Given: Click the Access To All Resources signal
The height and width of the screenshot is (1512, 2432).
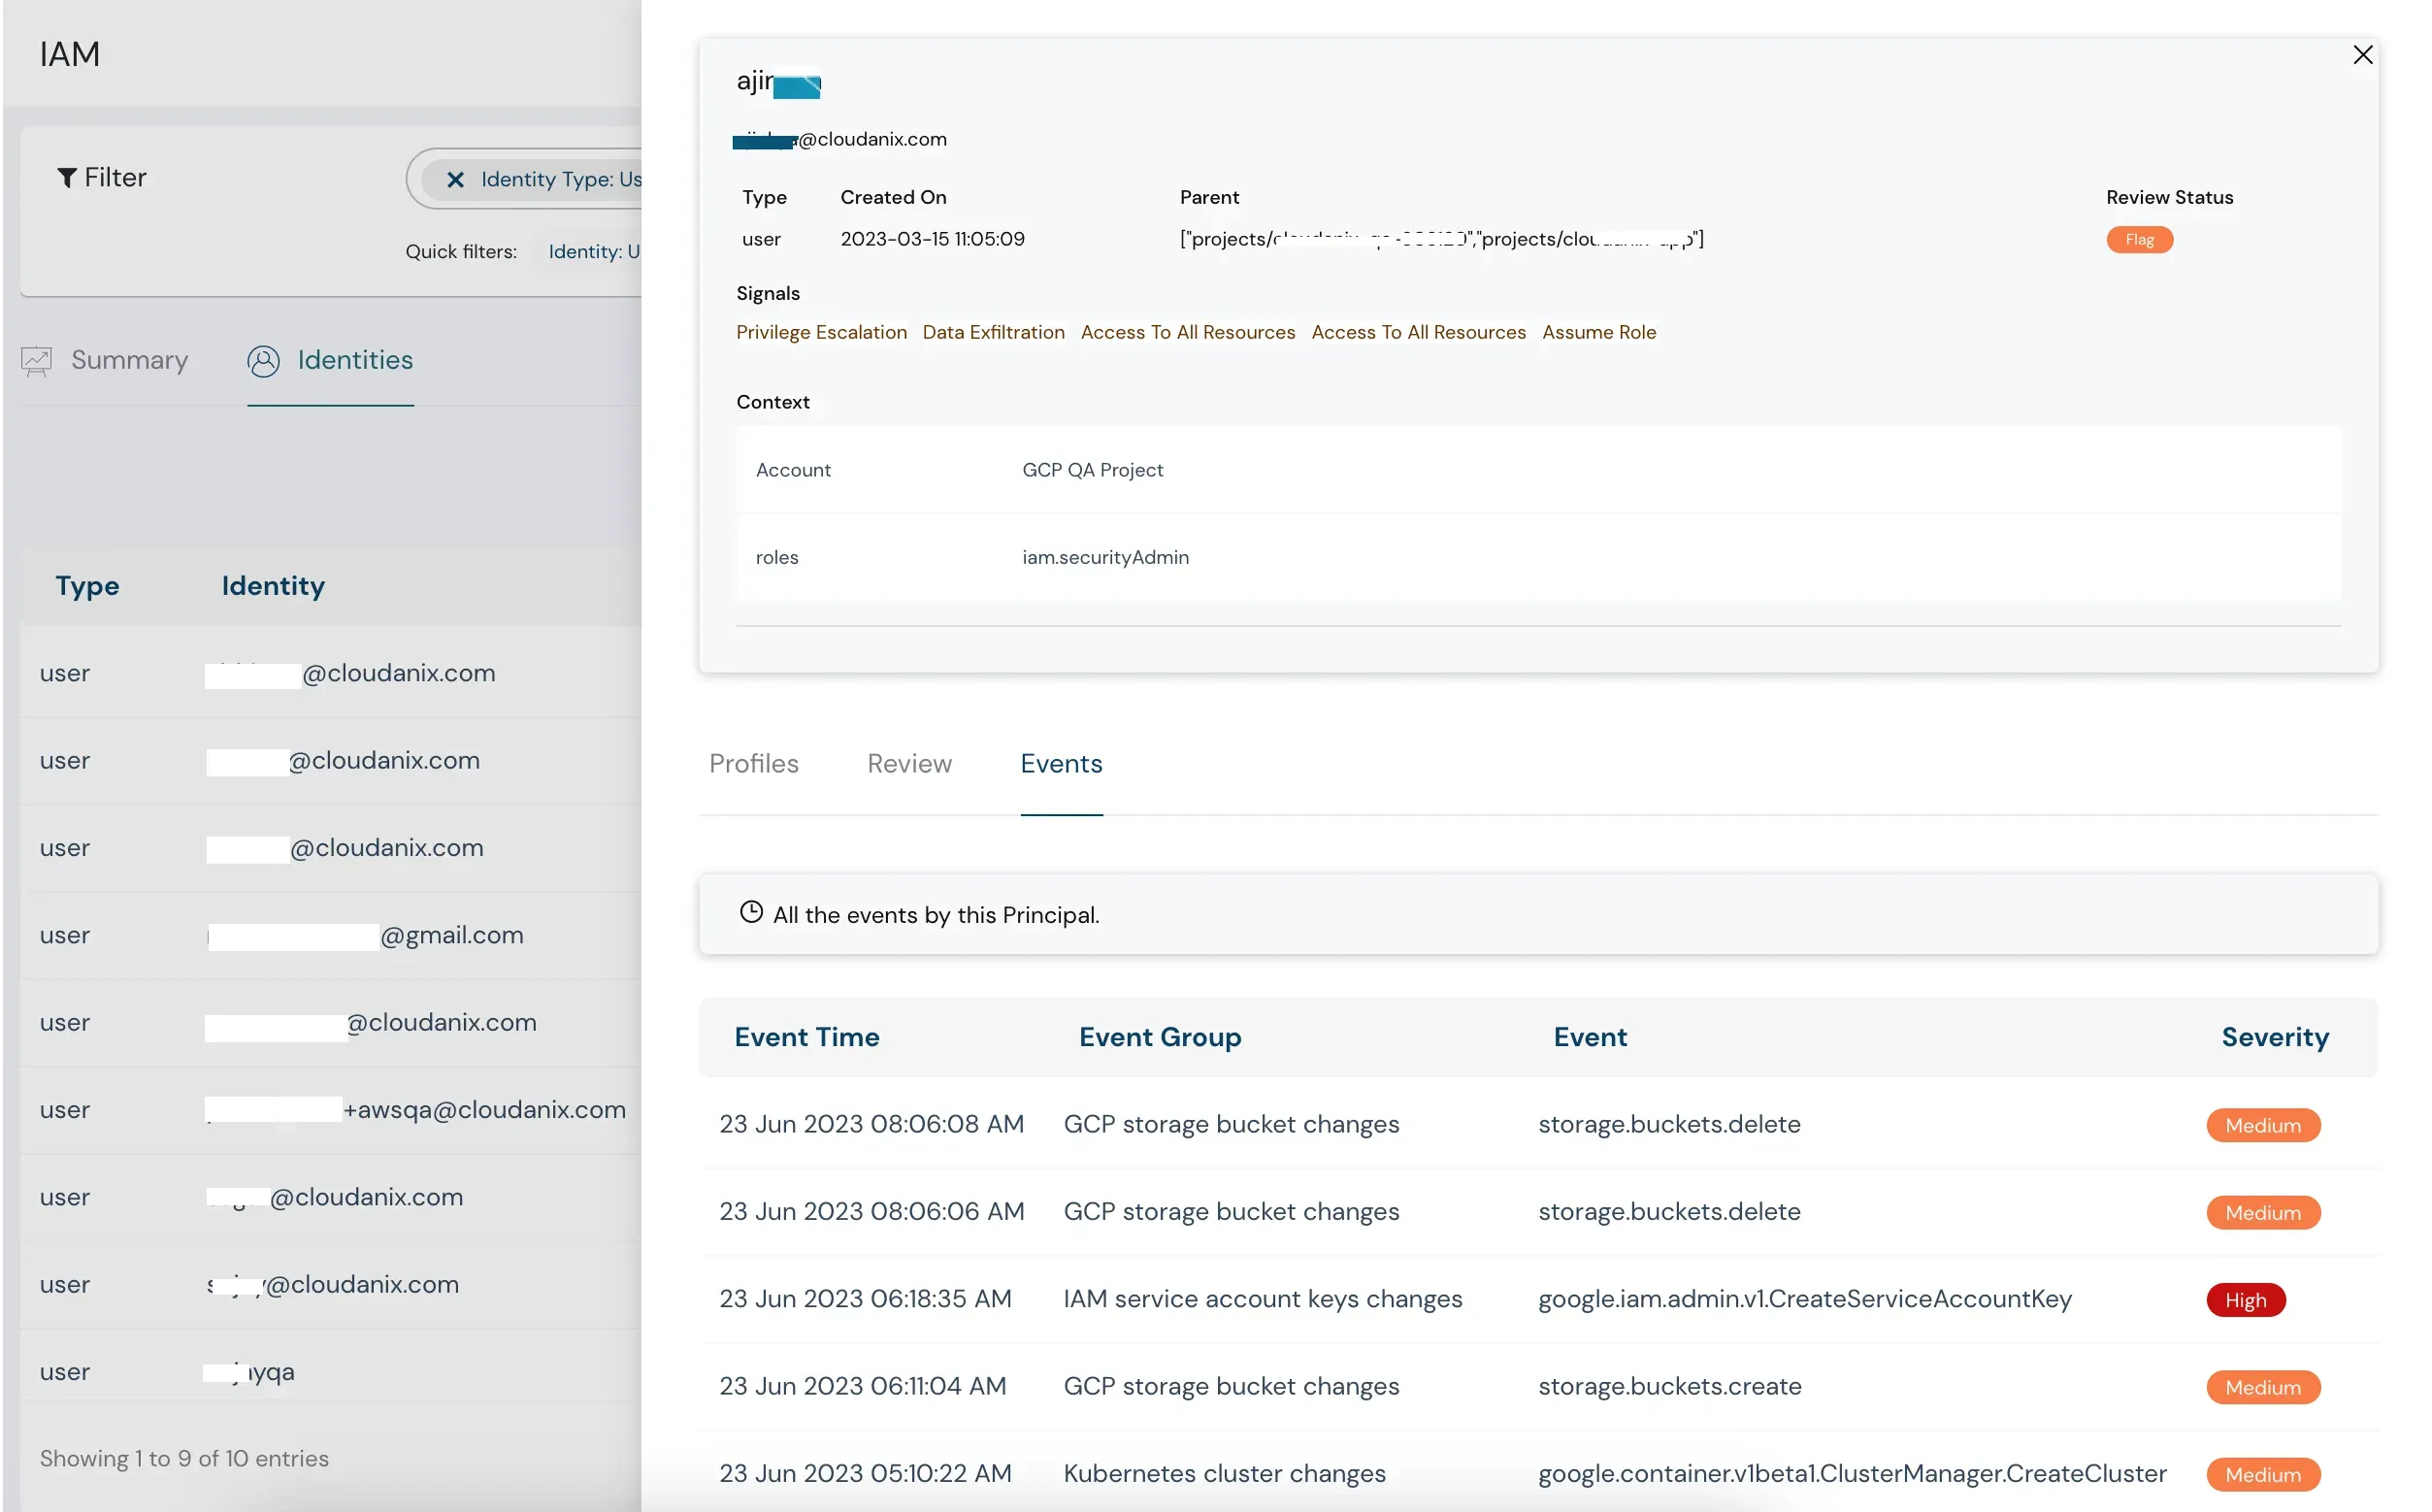Looking at the screenshot, I should coord(1186,332).
